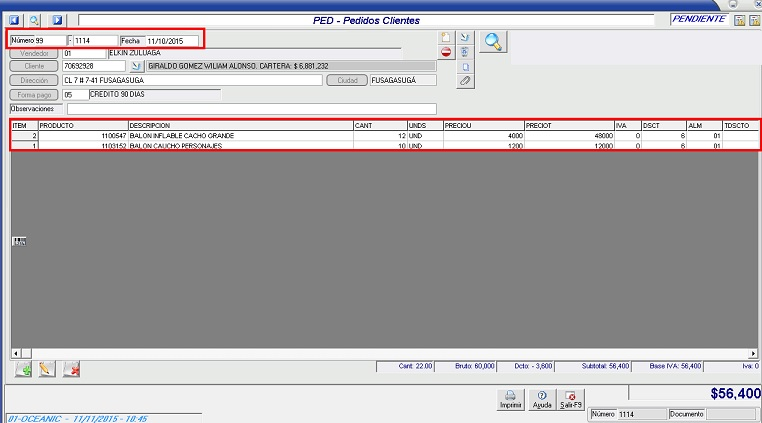Screen dimensions: 762x423
Task: Click into the Observaciones text field
Action: point(250,108)
